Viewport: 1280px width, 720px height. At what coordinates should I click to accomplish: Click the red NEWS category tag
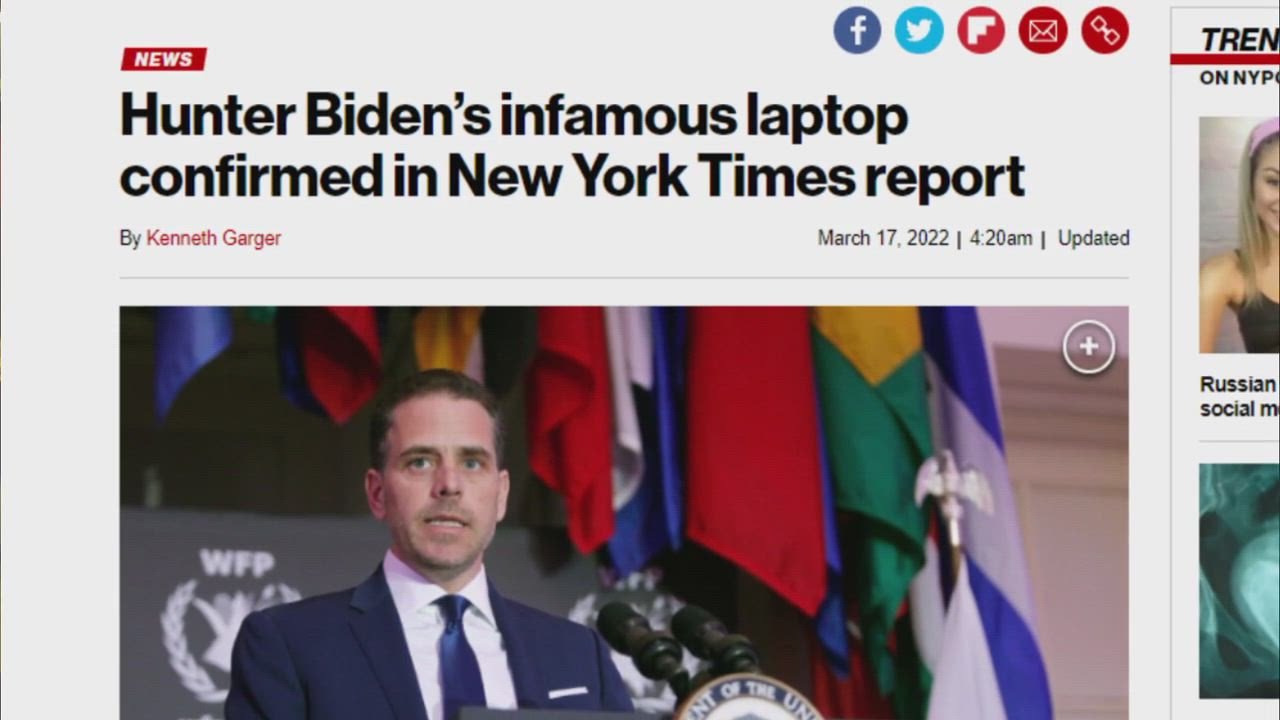pos(163,59)
